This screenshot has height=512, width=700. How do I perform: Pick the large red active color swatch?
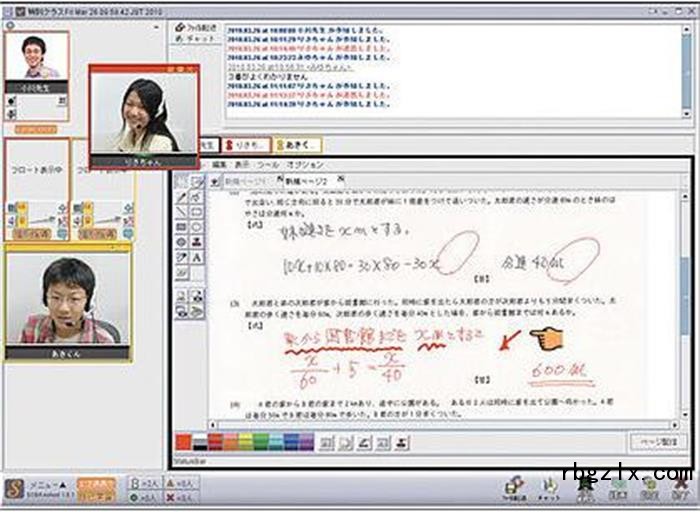click(183, 442)
